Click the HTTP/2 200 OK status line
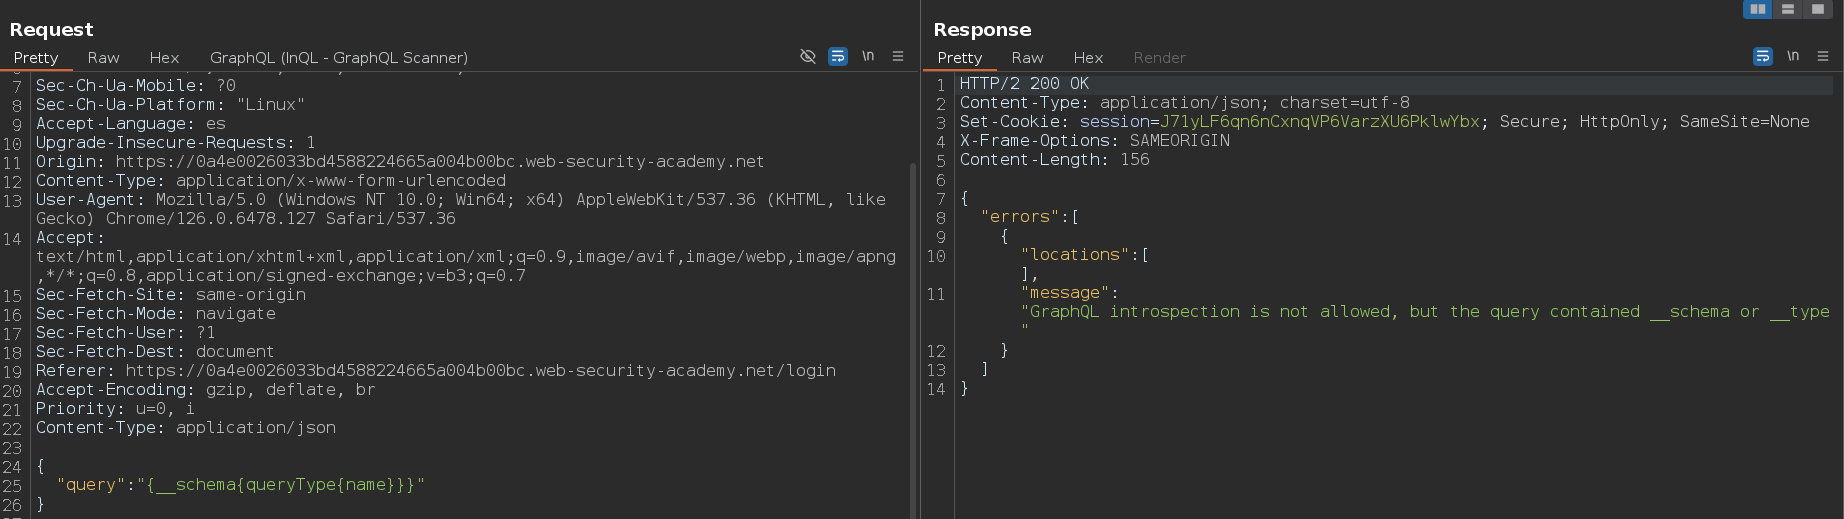 [1025, 84]
